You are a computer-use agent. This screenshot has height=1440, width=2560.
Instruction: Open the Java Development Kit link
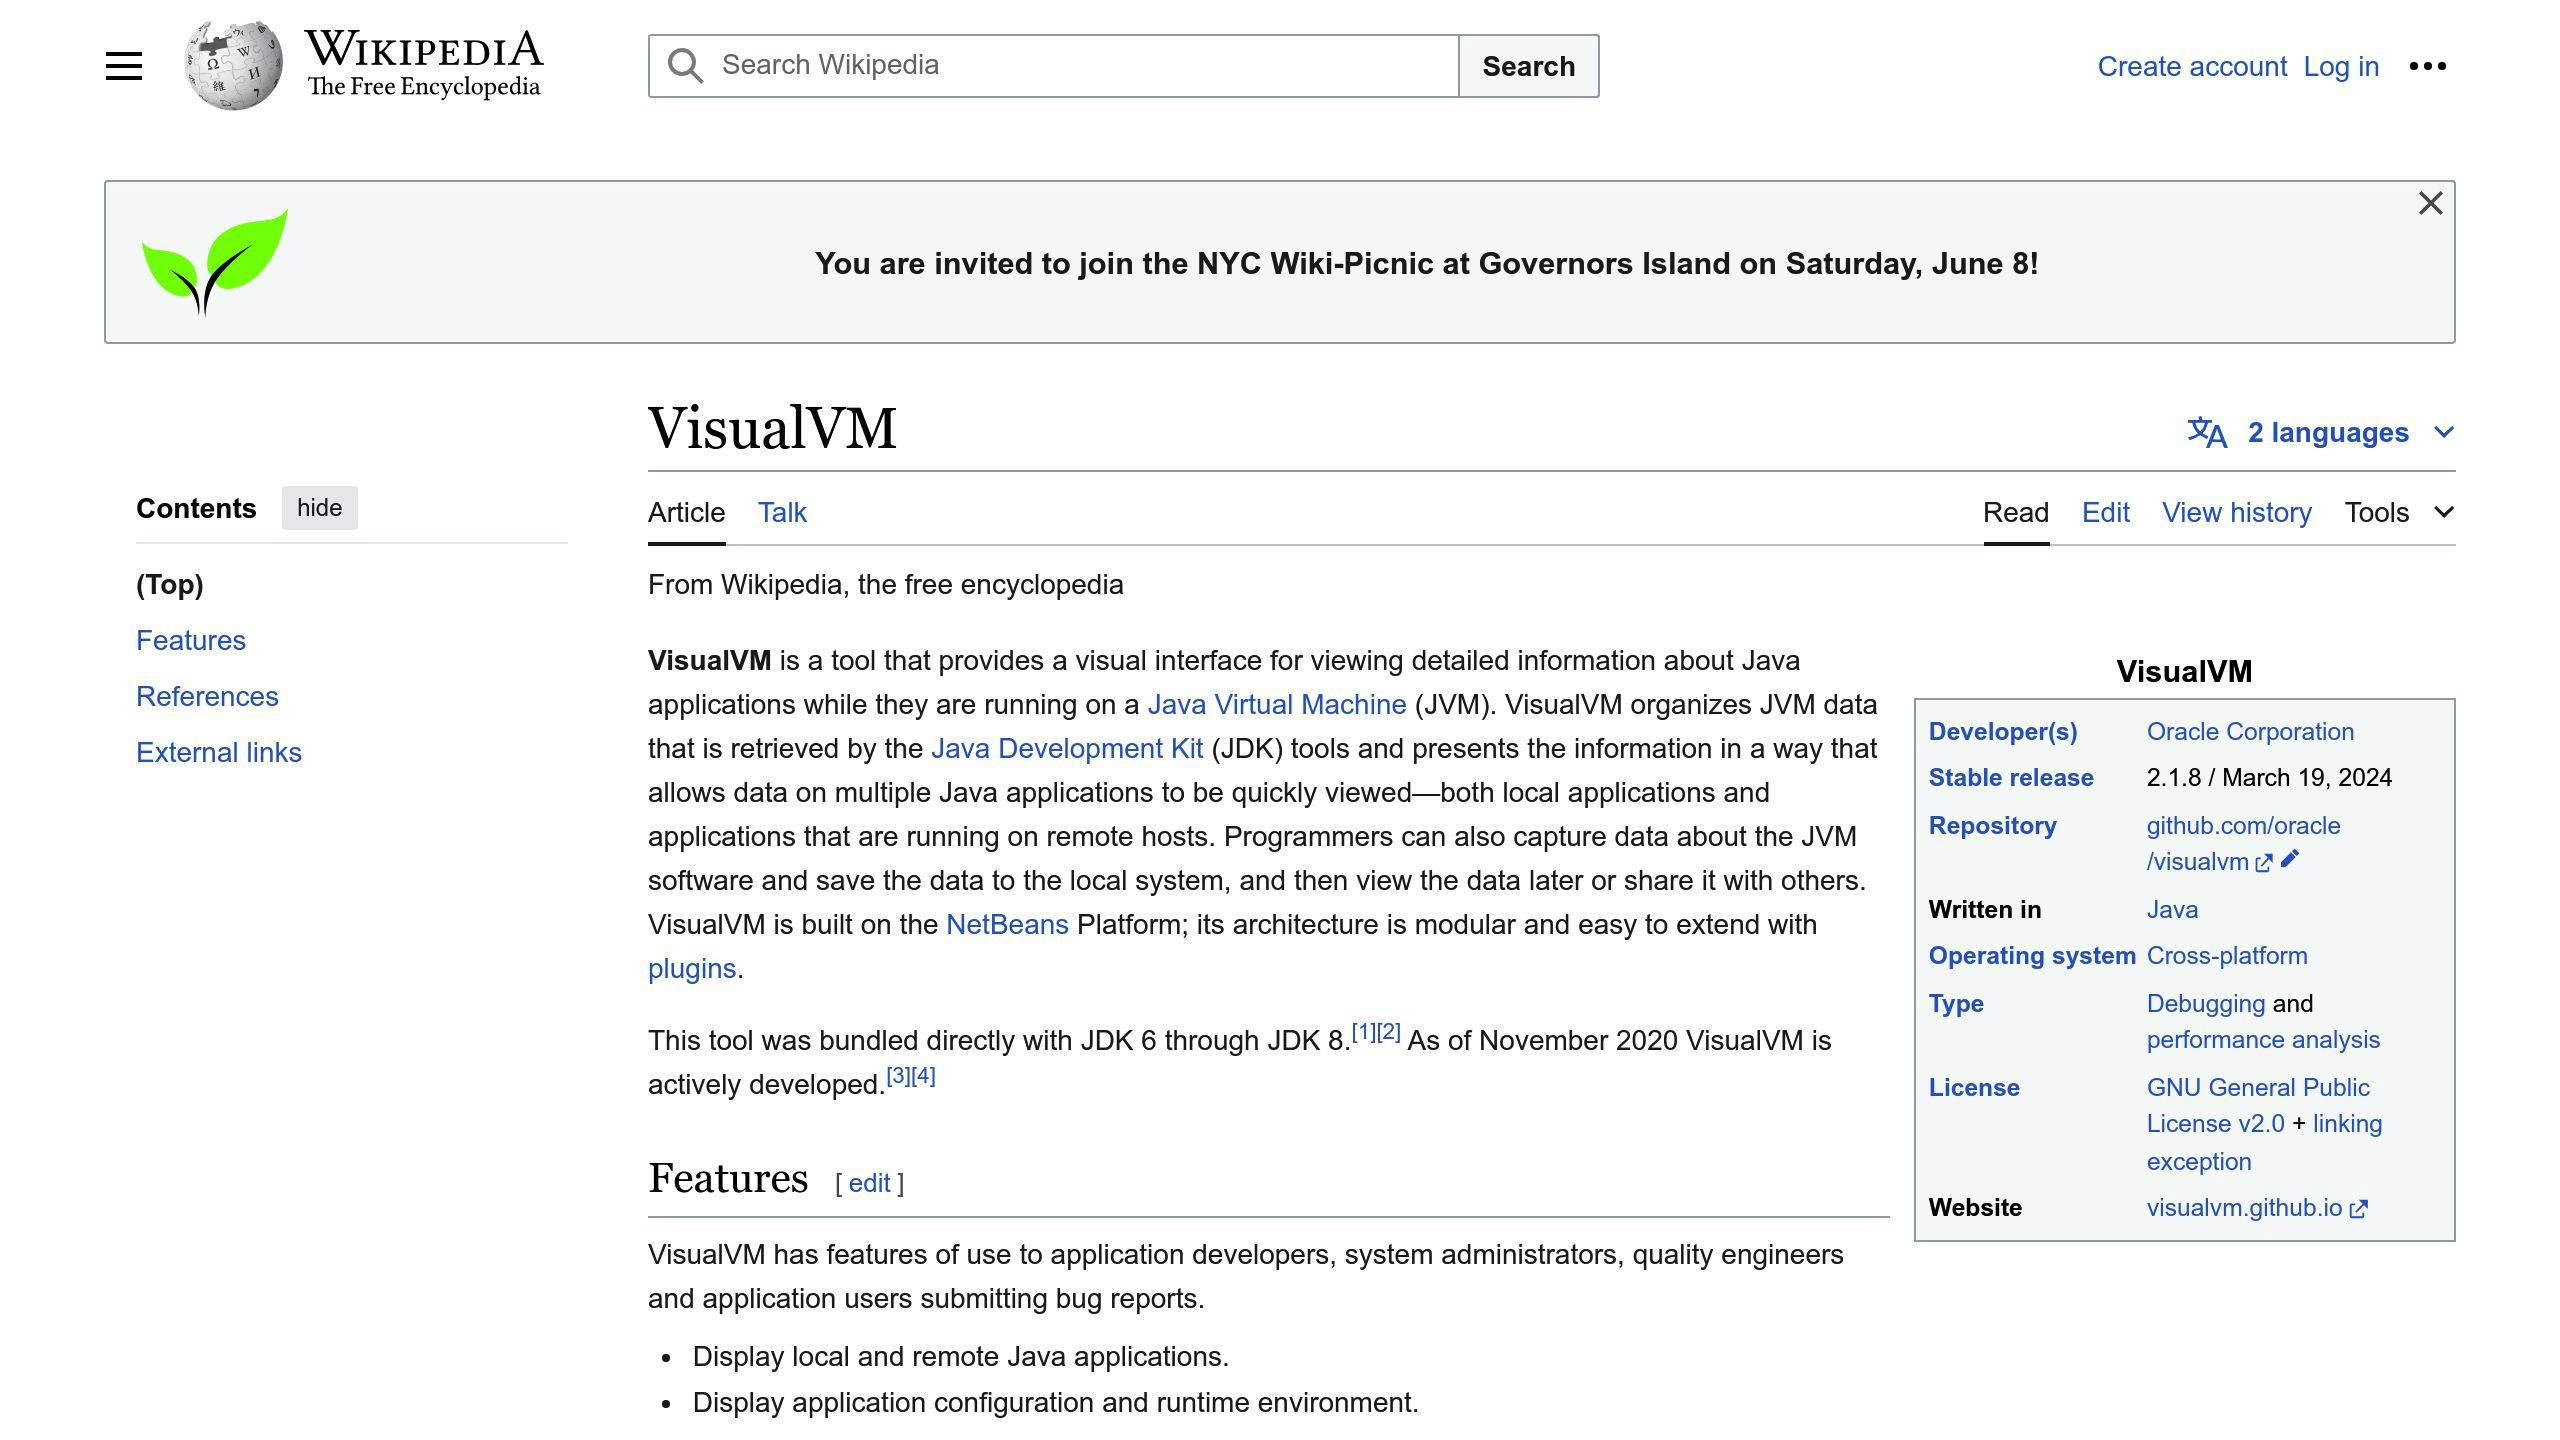coord(1067,748)
